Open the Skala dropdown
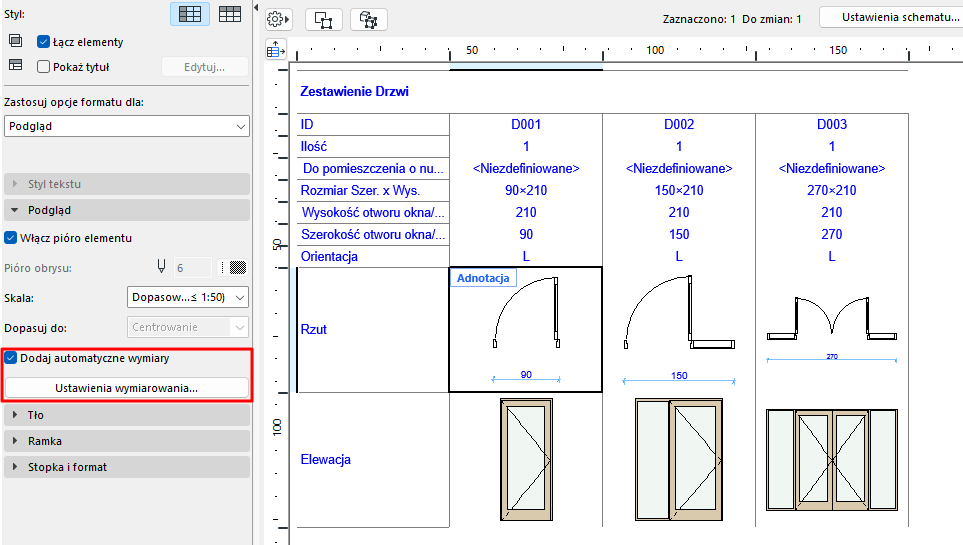Image resolution: width=963 pixels, height=545 pixels. [x=189, y=297]
